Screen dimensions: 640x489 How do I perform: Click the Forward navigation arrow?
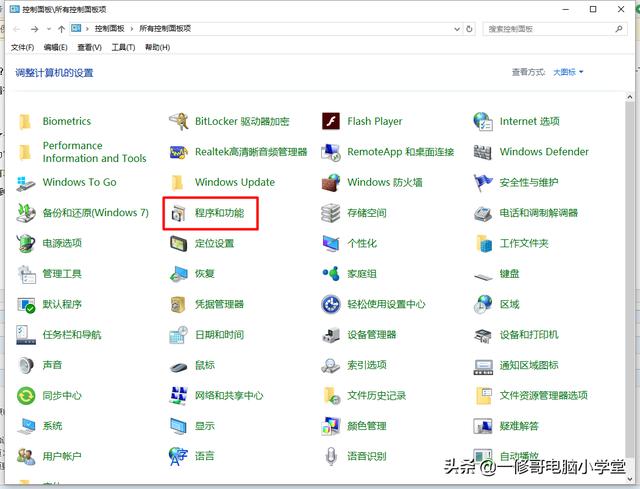pos(35,29)
